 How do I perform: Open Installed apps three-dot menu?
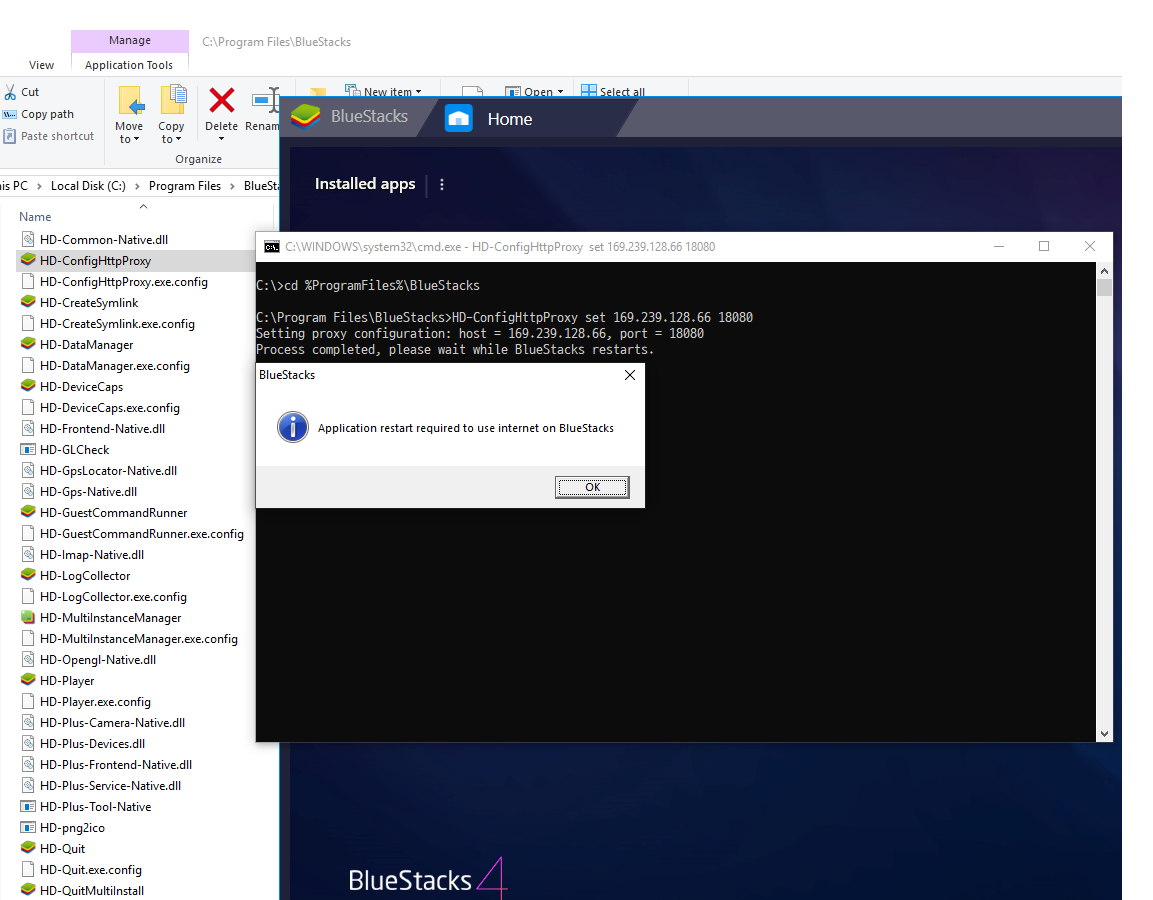click(x=442, y=184)
